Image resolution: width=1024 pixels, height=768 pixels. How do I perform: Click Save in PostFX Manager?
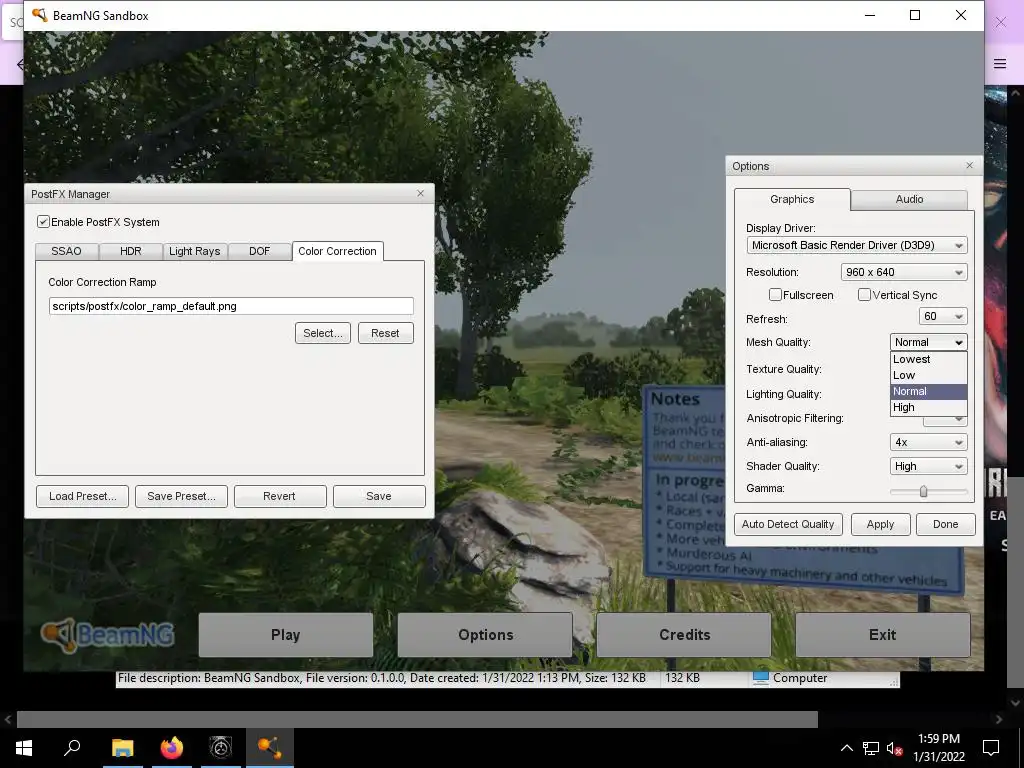379,496
